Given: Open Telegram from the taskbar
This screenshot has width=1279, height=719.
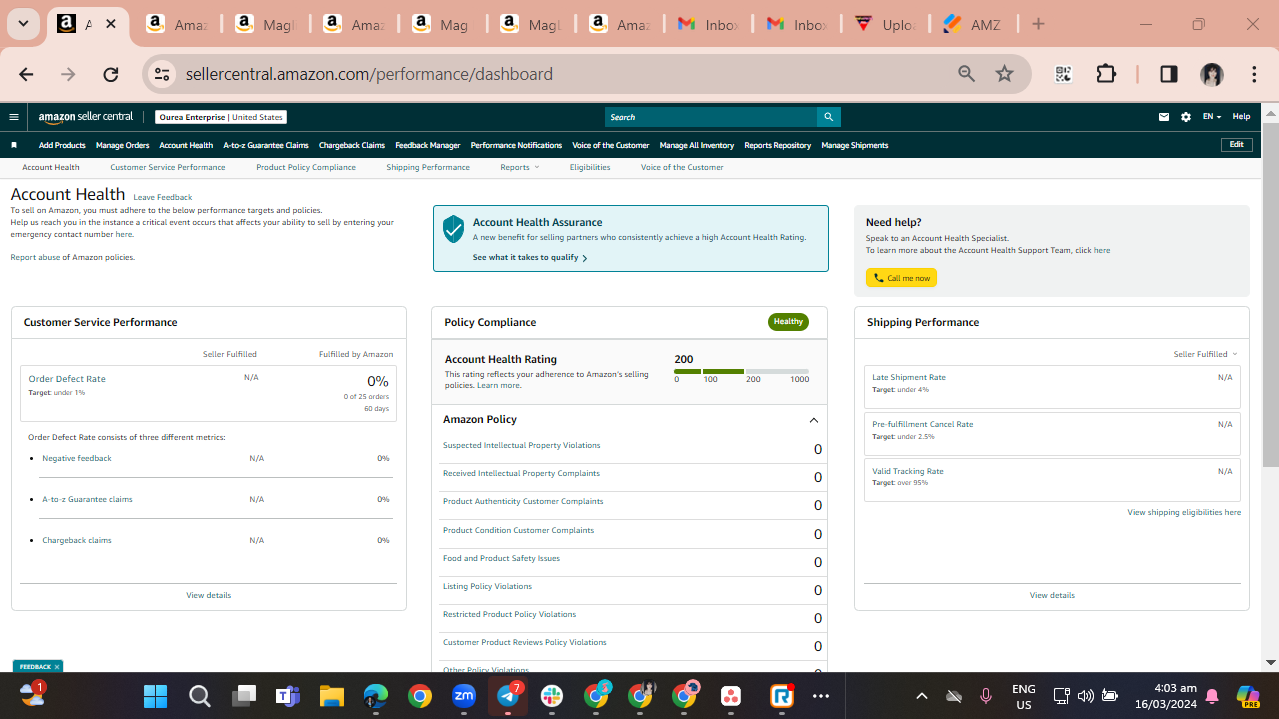Looking at the screenshot, I should click(x=508, y=696).
